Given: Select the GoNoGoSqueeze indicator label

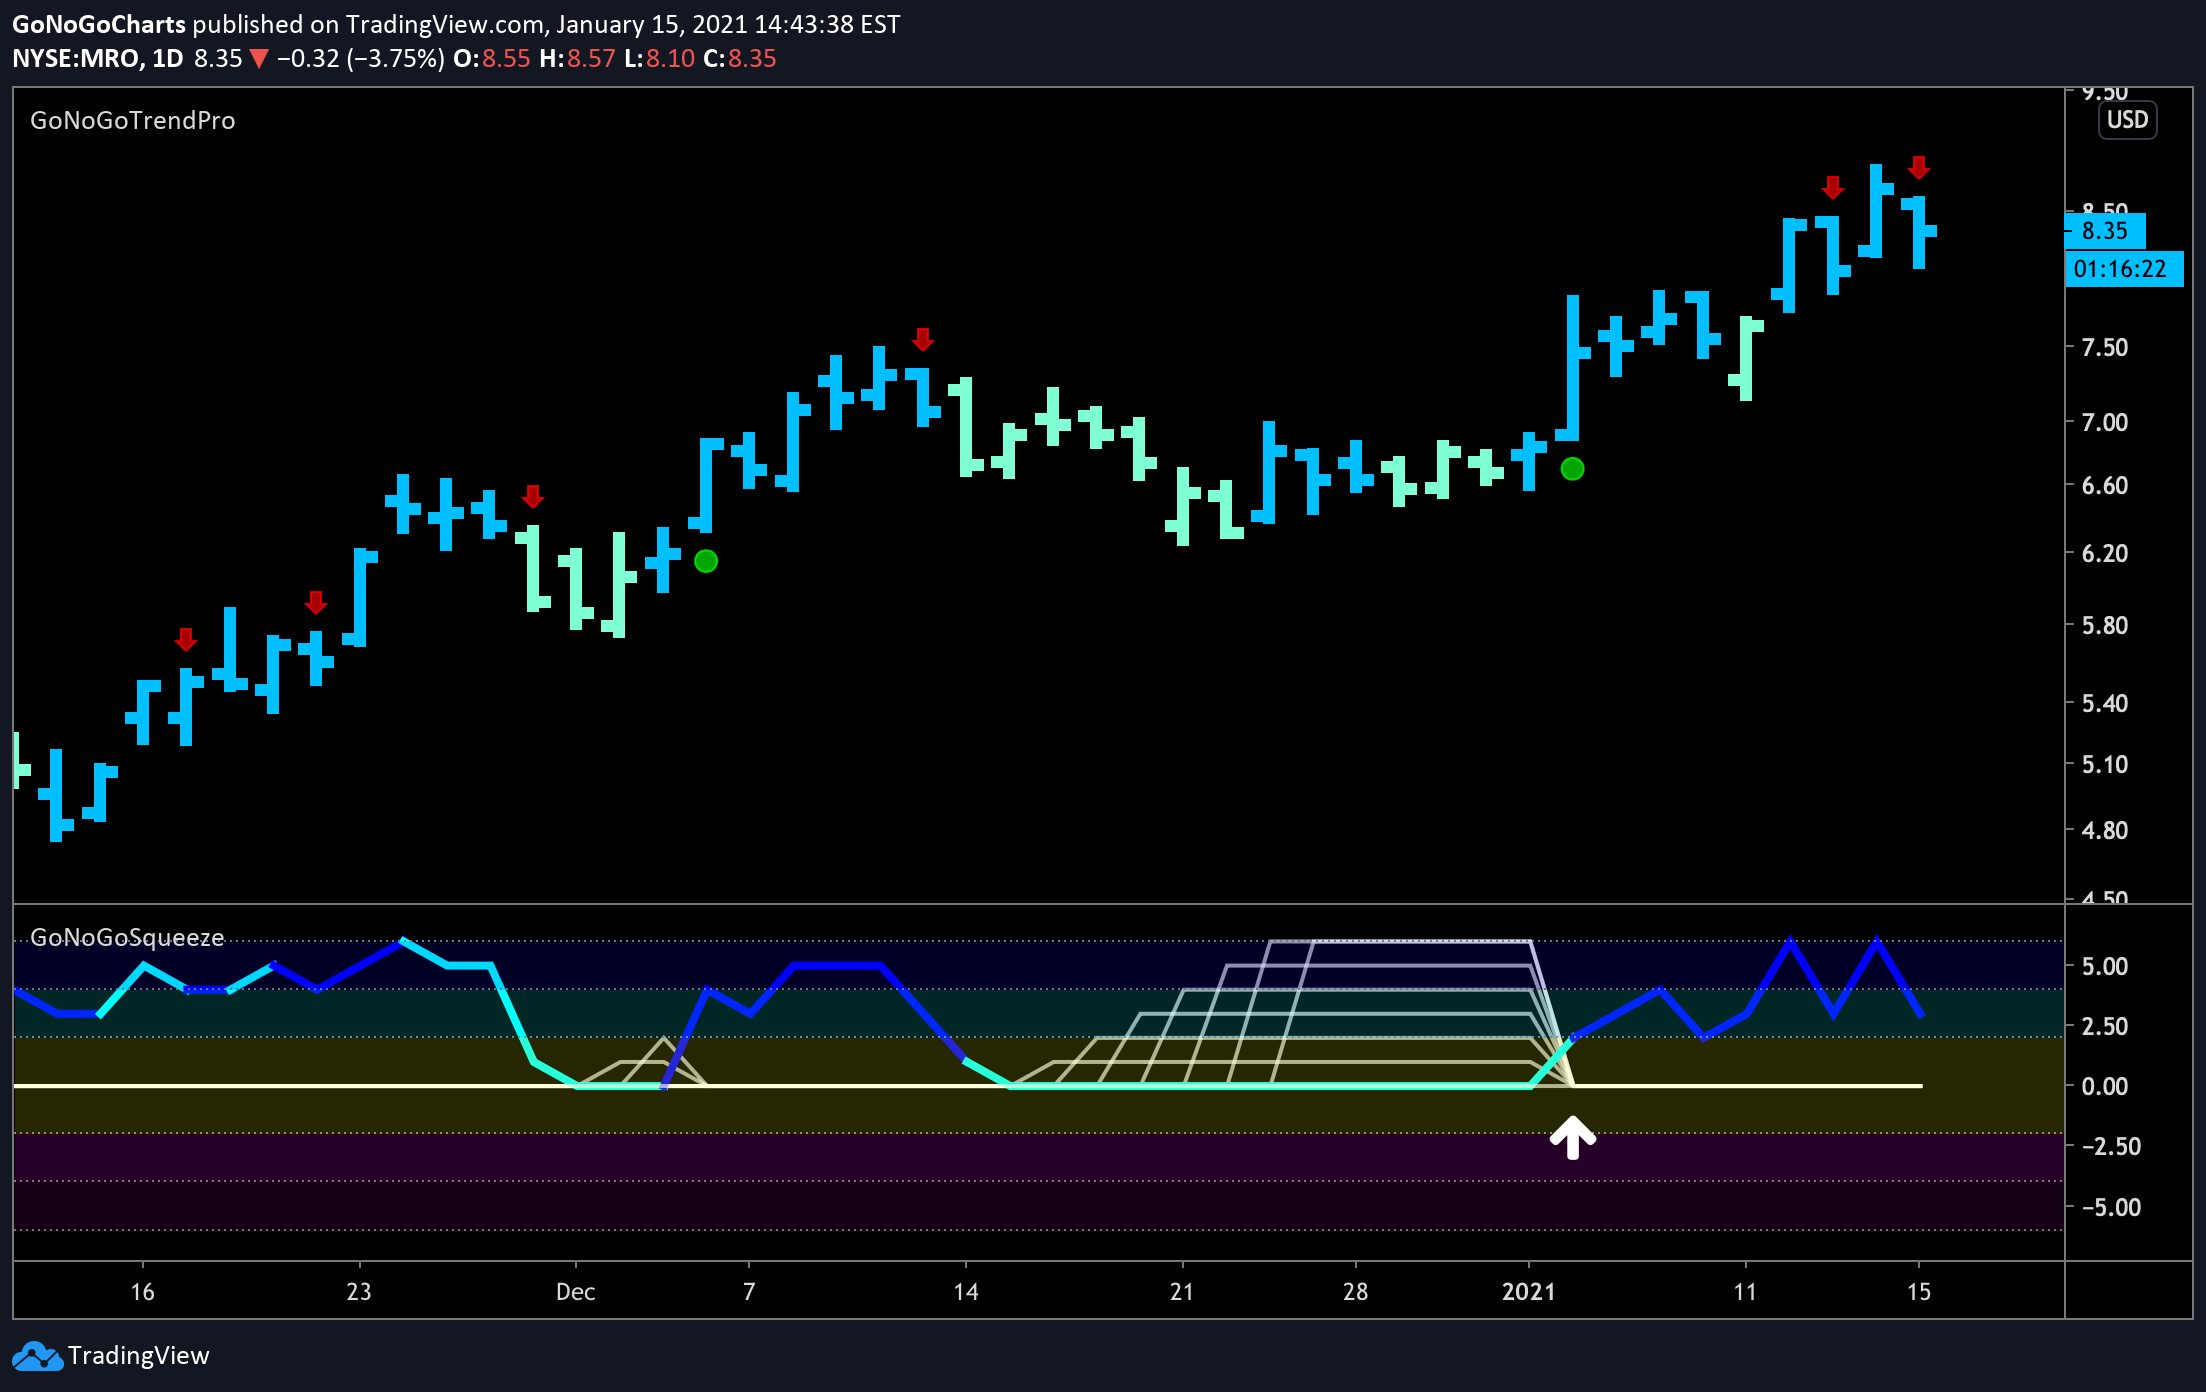Looking at the screenshot, I should (127, 937).
